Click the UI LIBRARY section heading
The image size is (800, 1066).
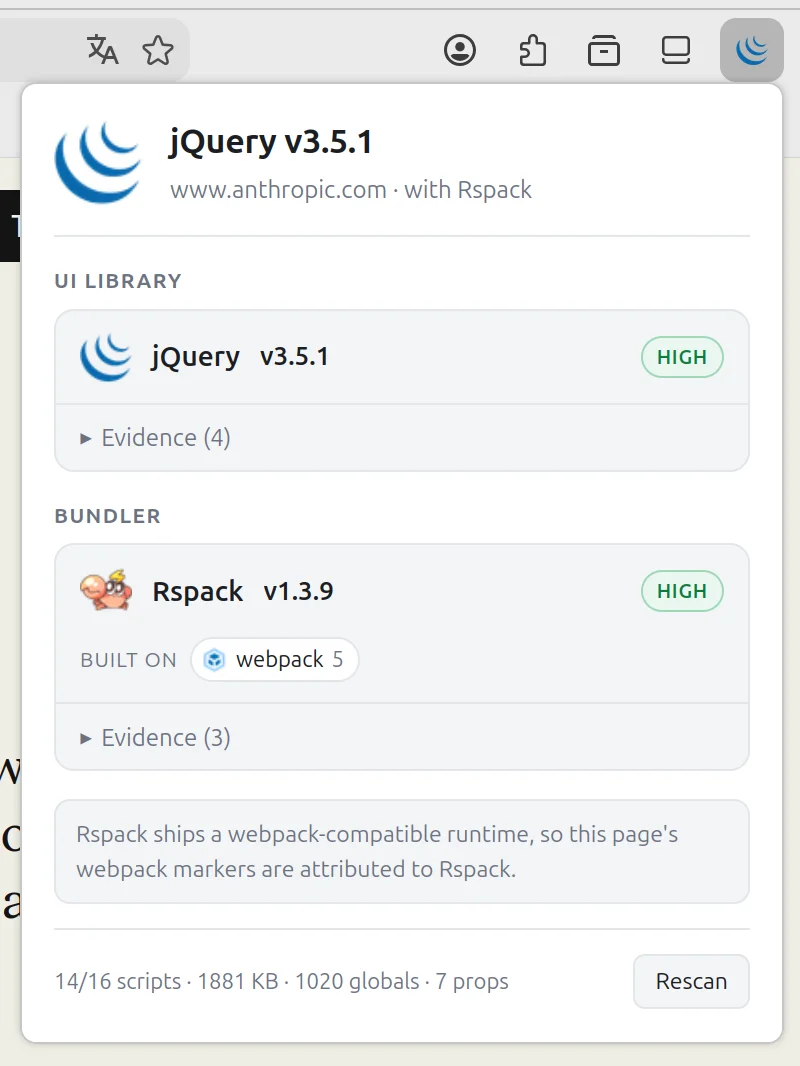(x=118, y=281)
